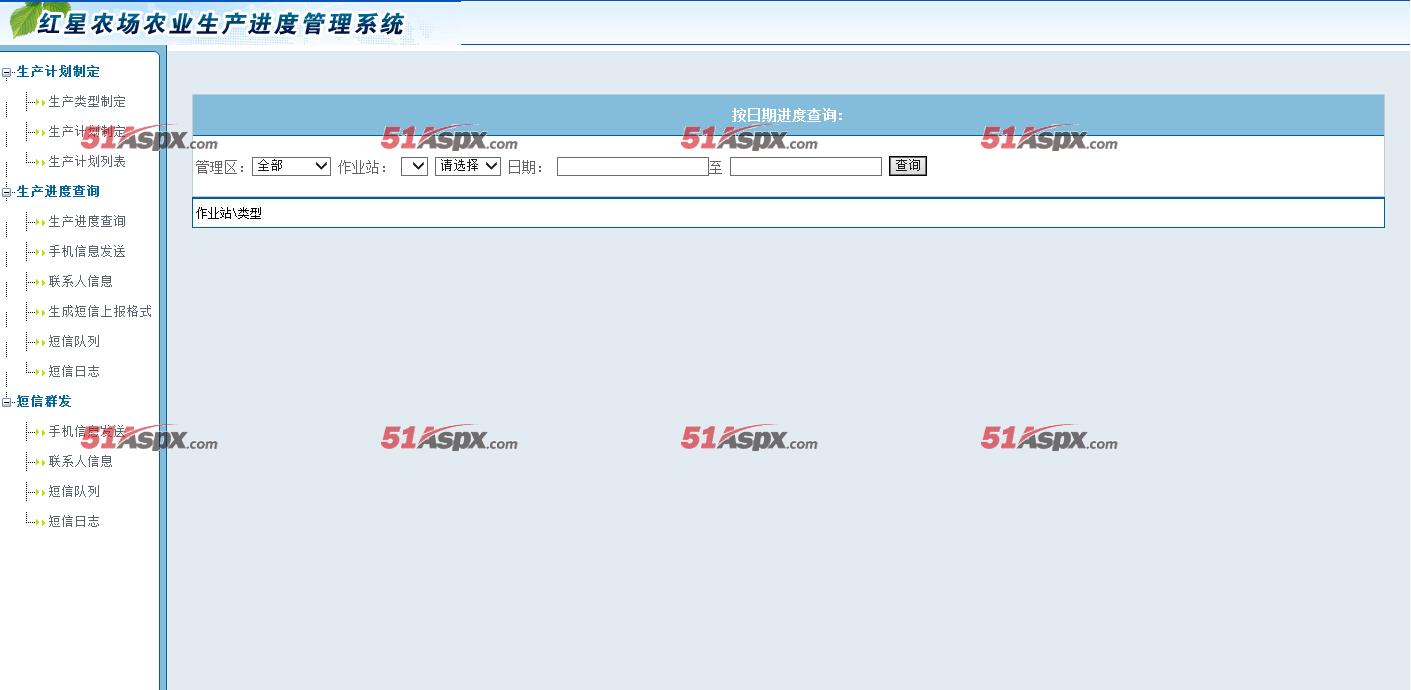Open 手机信息发送 under 短信群发
The height and width of the screenshot is (690, 1411).
click(x=87, y=432)
